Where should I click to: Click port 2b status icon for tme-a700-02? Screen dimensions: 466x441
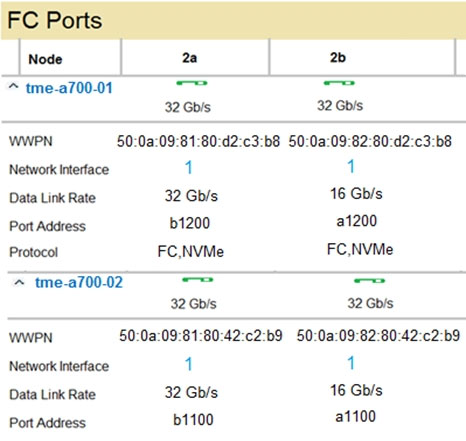369,281
